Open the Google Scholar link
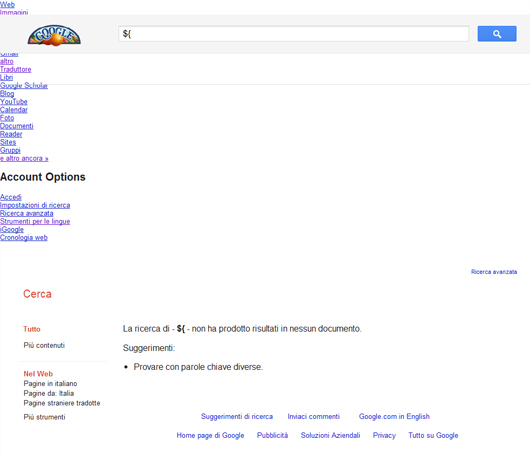Image resolution: width=530 pixels, height=461 pixels. [x=24, y=86]
